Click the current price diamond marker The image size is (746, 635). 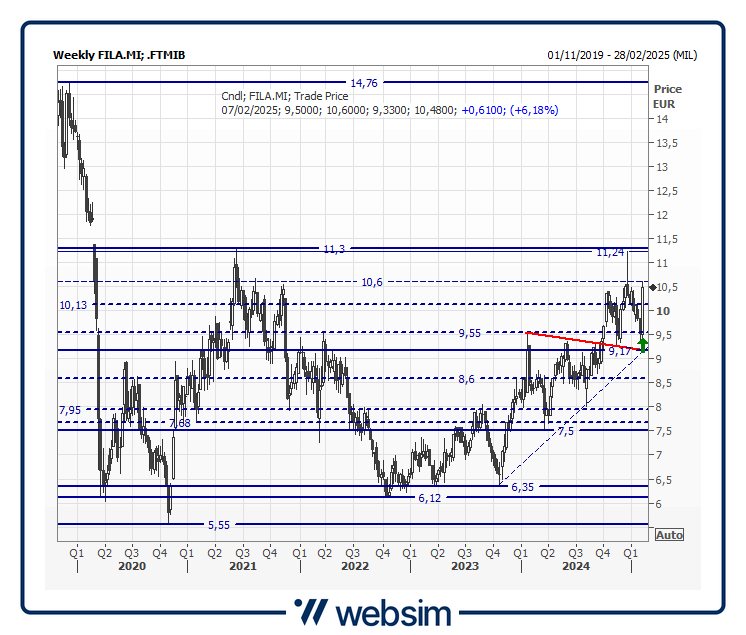[x=652, y=288]
